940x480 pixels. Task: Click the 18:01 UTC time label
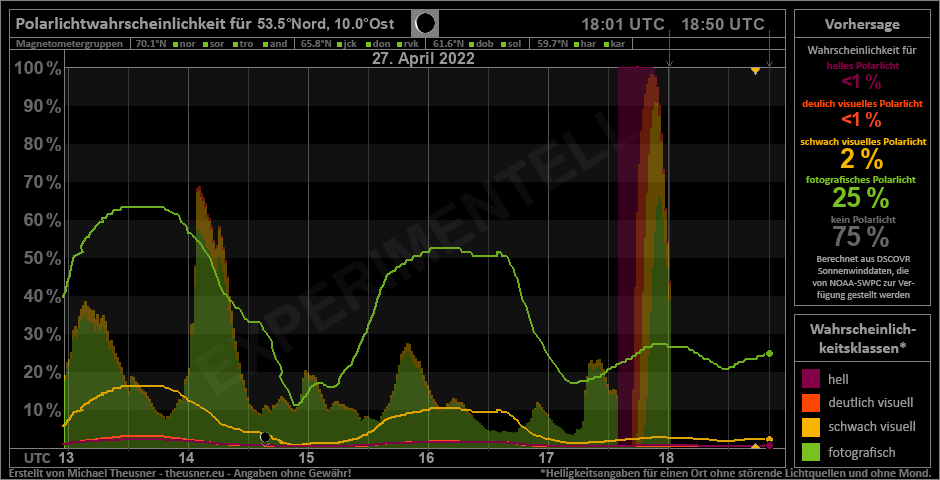(x=622, y=24)
